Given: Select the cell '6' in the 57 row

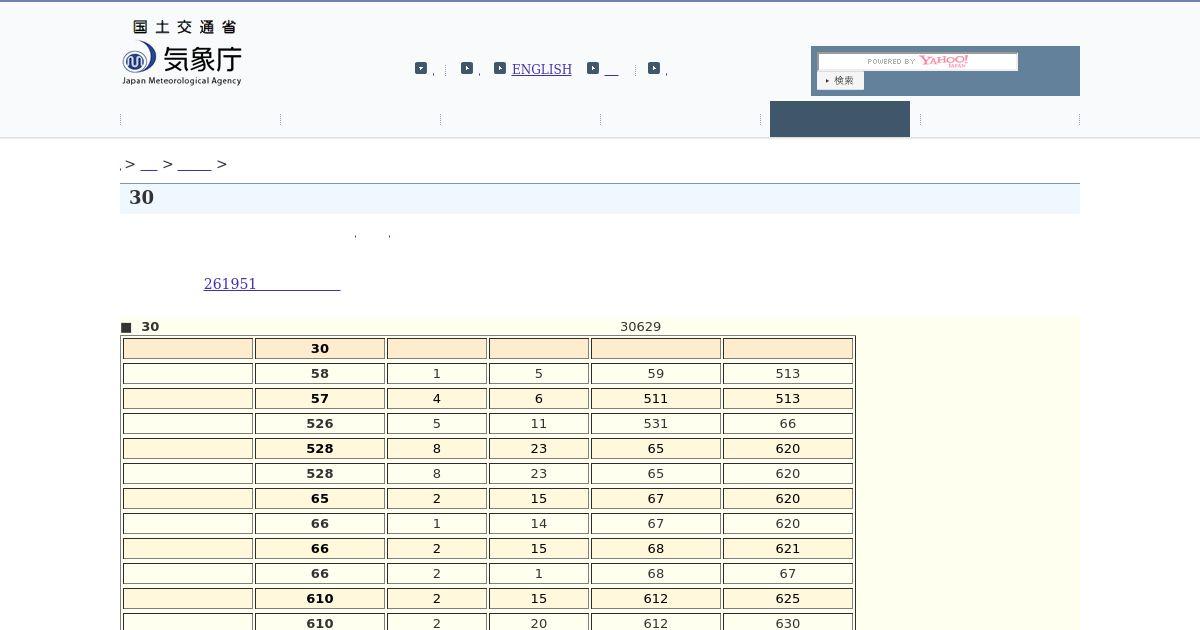Looking at the screenshot, I should 539,398.
